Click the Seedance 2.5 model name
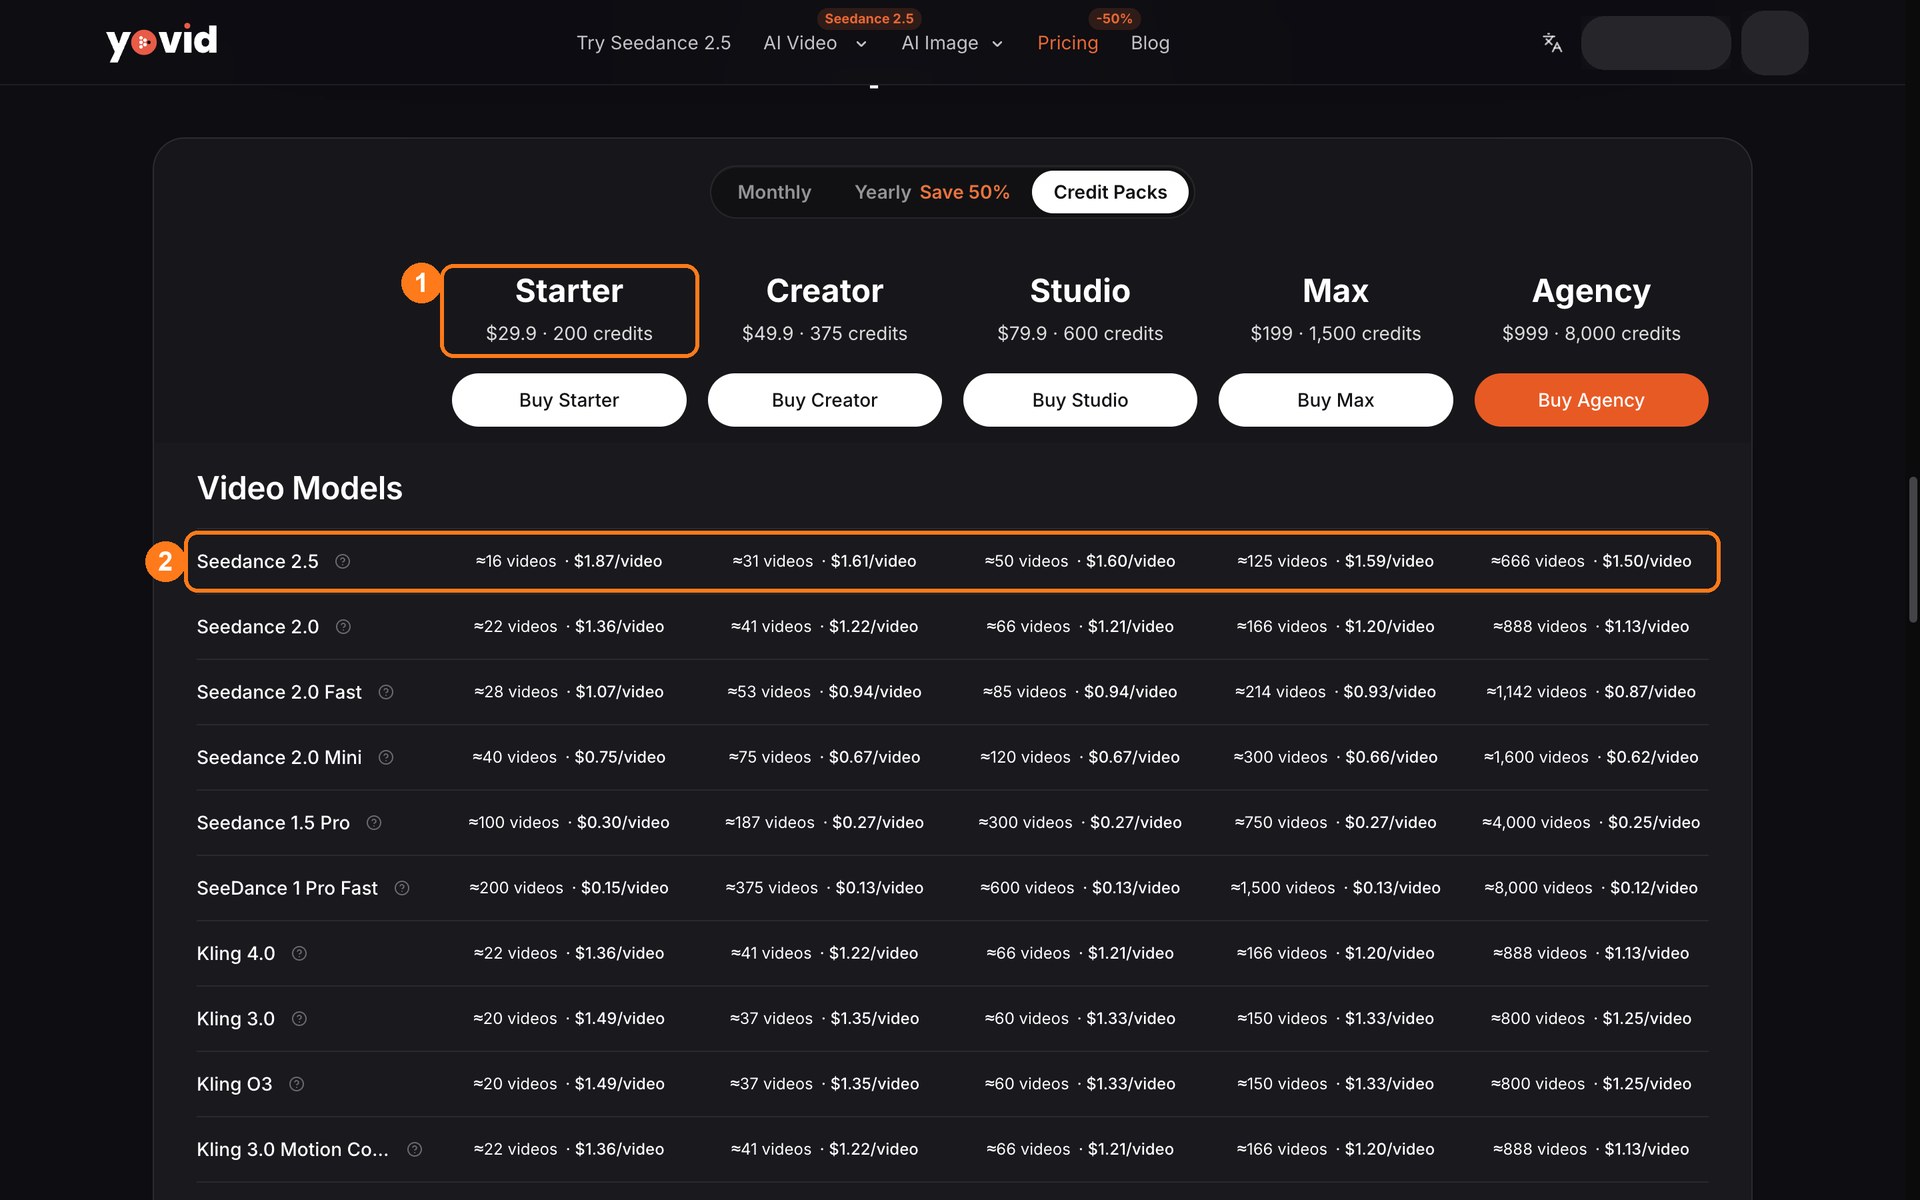Viewport: 1920px width, 1200px height. point(257,562)
